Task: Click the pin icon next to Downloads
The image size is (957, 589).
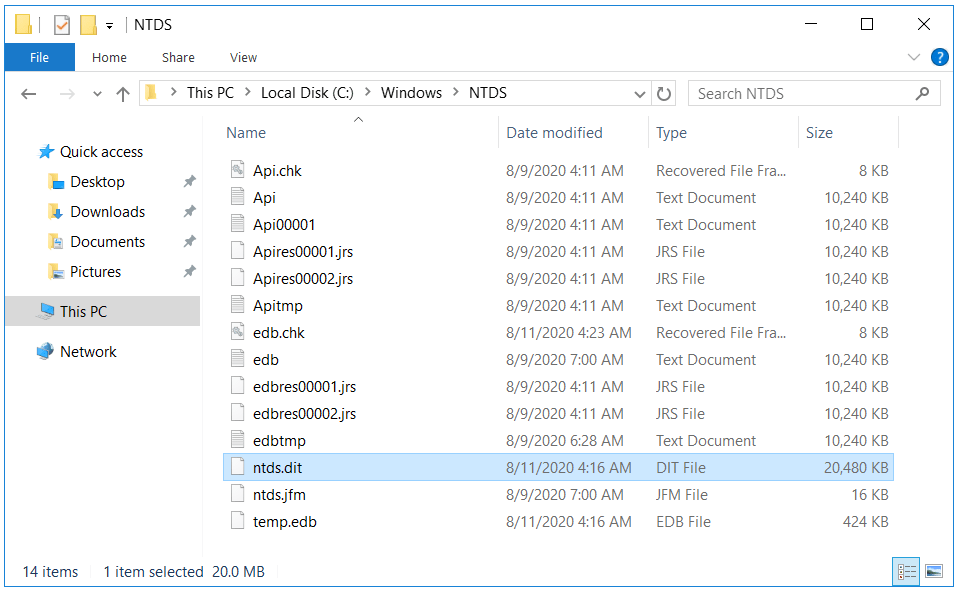Action: pos(190,211)
